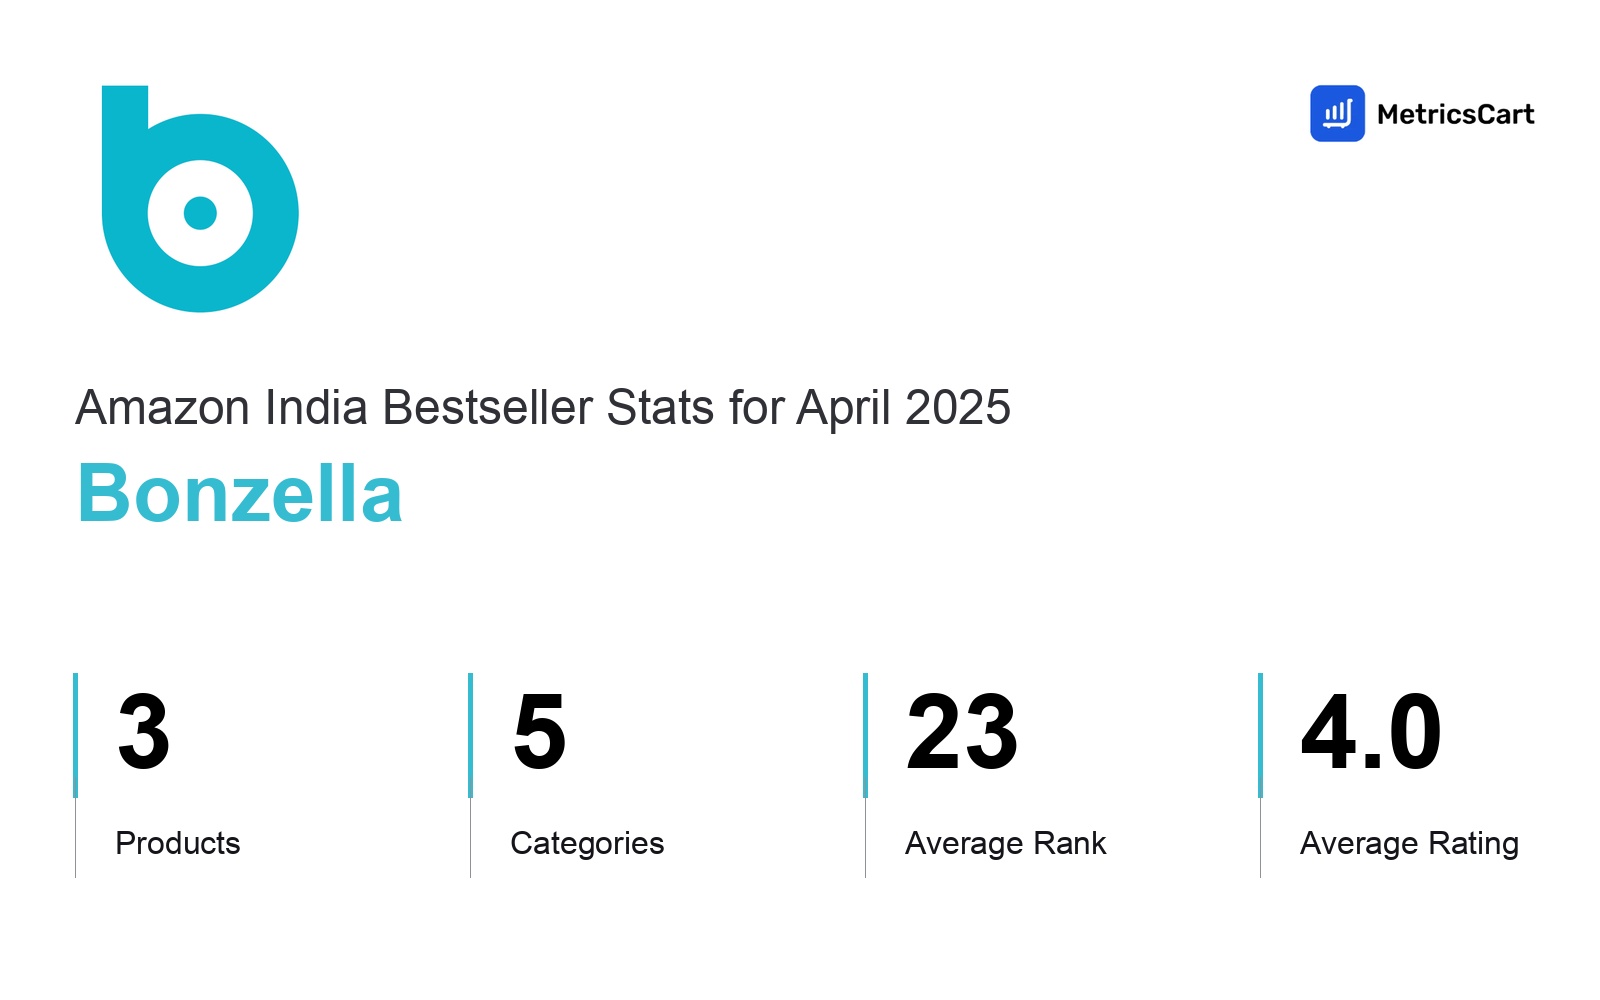Click the 'April 2025' text in title
Viewport: 1600px width, 1000px height.
pyautogui.click(x=904, y=408)
